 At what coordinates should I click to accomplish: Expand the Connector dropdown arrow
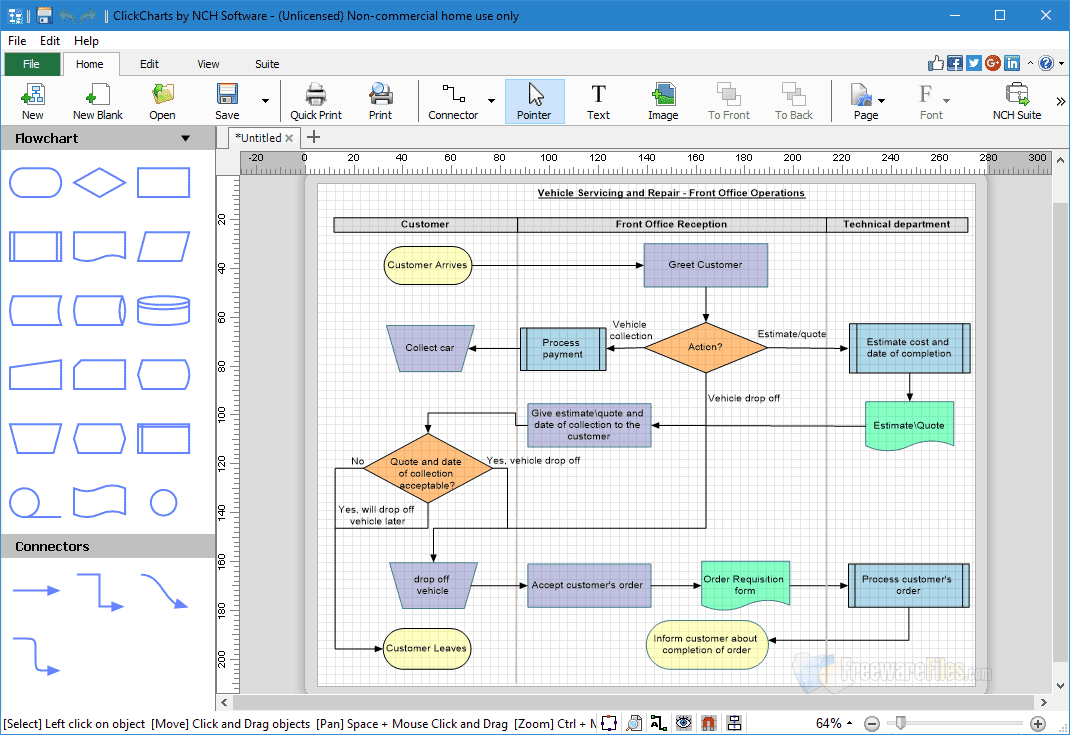tap(492, 101)
